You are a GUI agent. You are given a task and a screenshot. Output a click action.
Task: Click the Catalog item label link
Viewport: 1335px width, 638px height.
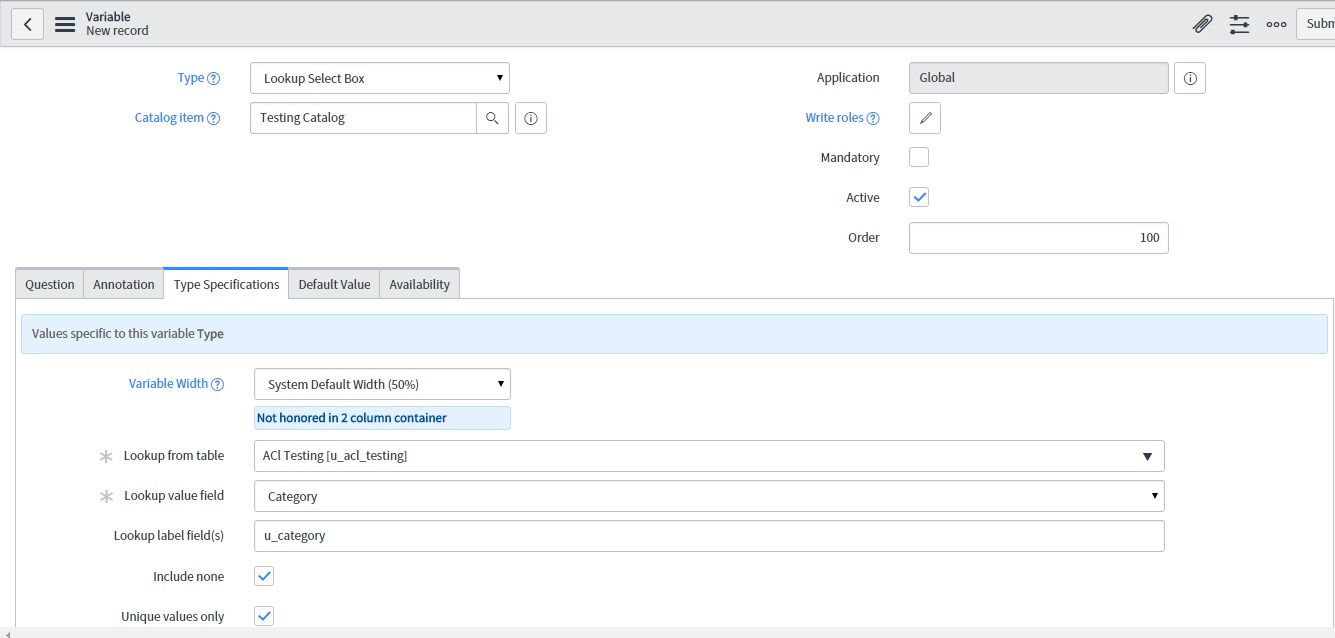point(169,118)
